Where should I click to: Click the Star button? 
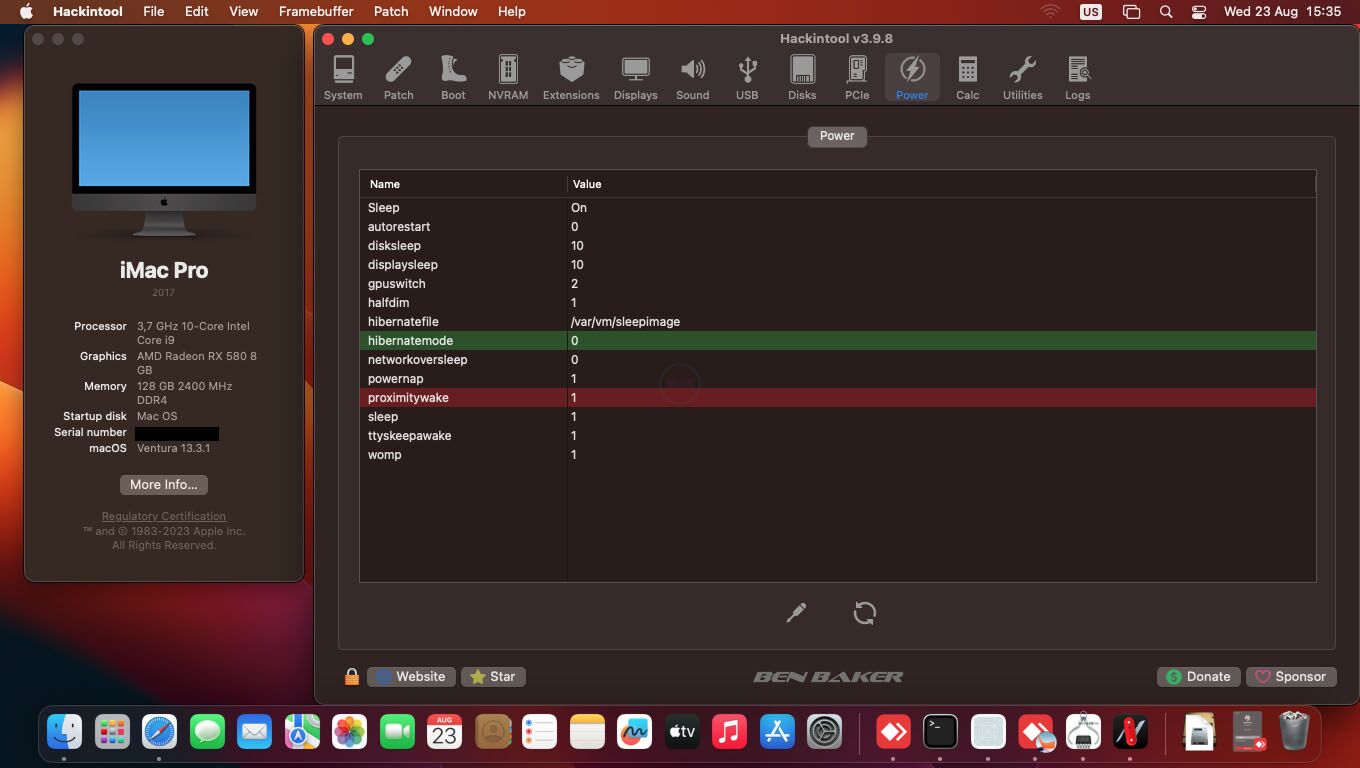coord(493,677)
